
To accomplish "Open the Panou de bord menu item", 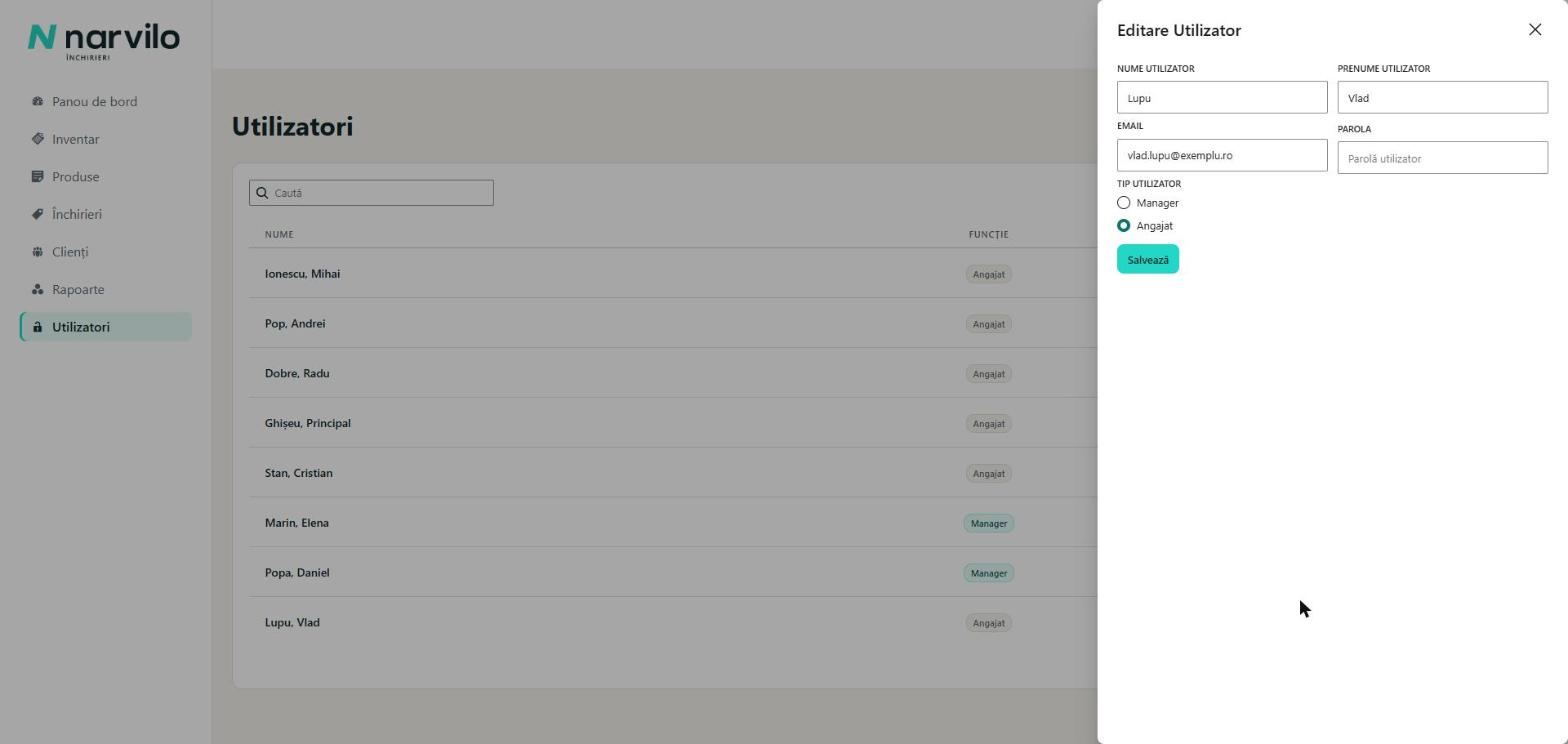I will coord(105,102).
